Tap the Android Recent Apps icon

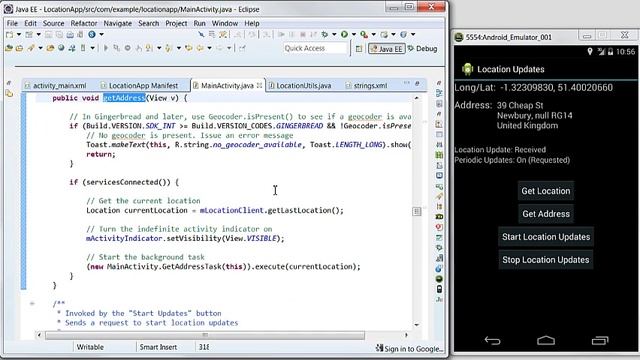tap(600, 340)
